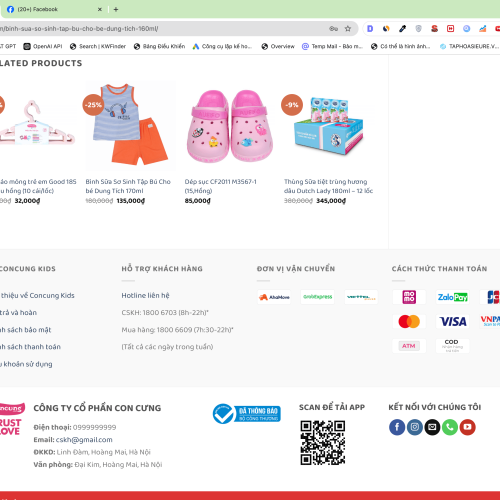500x500 pixels.
Task: Open the TAPHOASIEURE bookmark
Action: (469, 46)
